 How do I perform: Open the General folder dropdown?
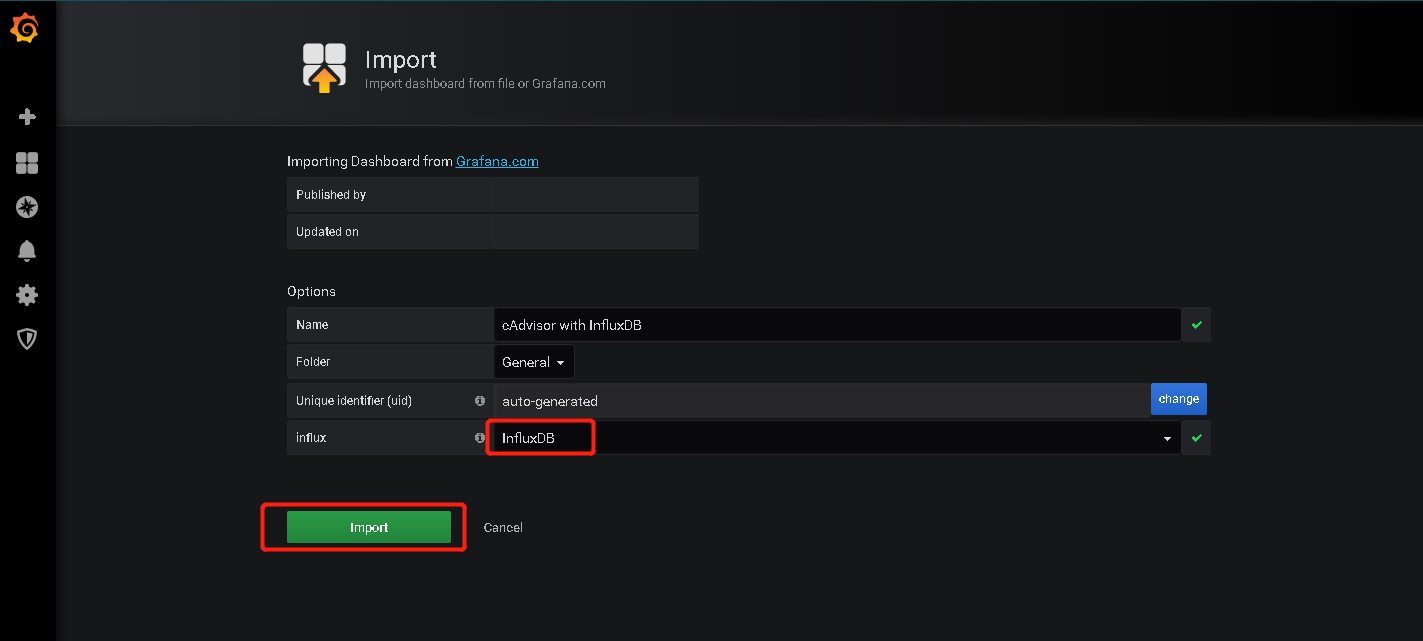pyautogui.click(x=534, y=362)
